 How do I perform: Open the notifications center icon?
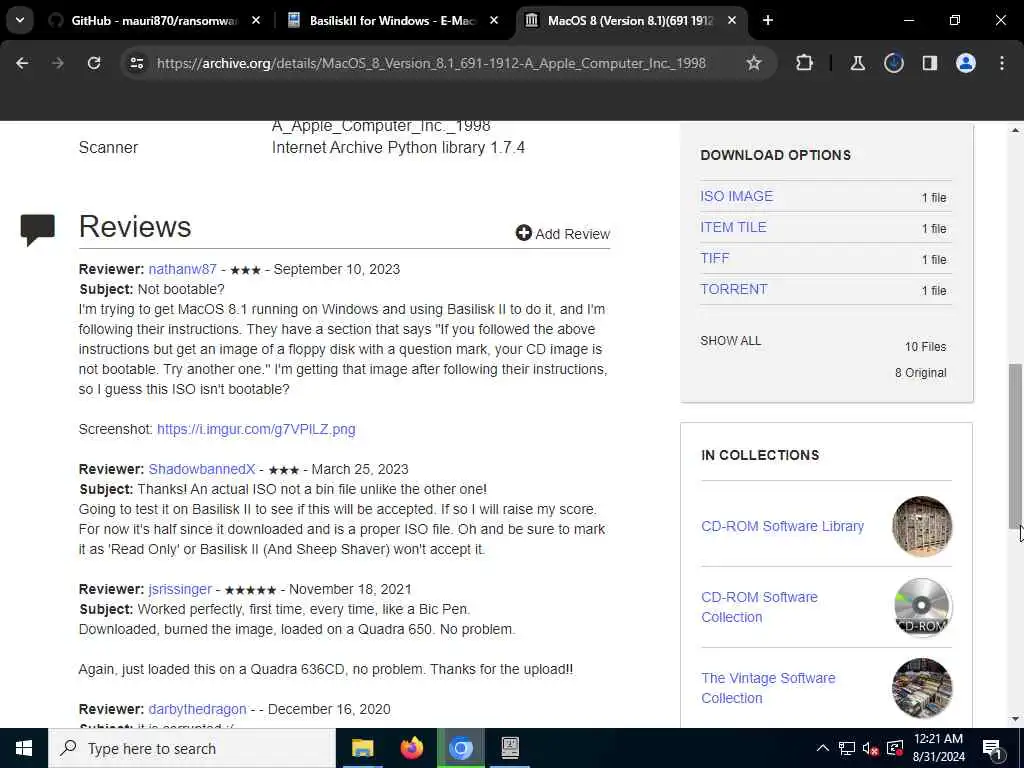(992, 748)
